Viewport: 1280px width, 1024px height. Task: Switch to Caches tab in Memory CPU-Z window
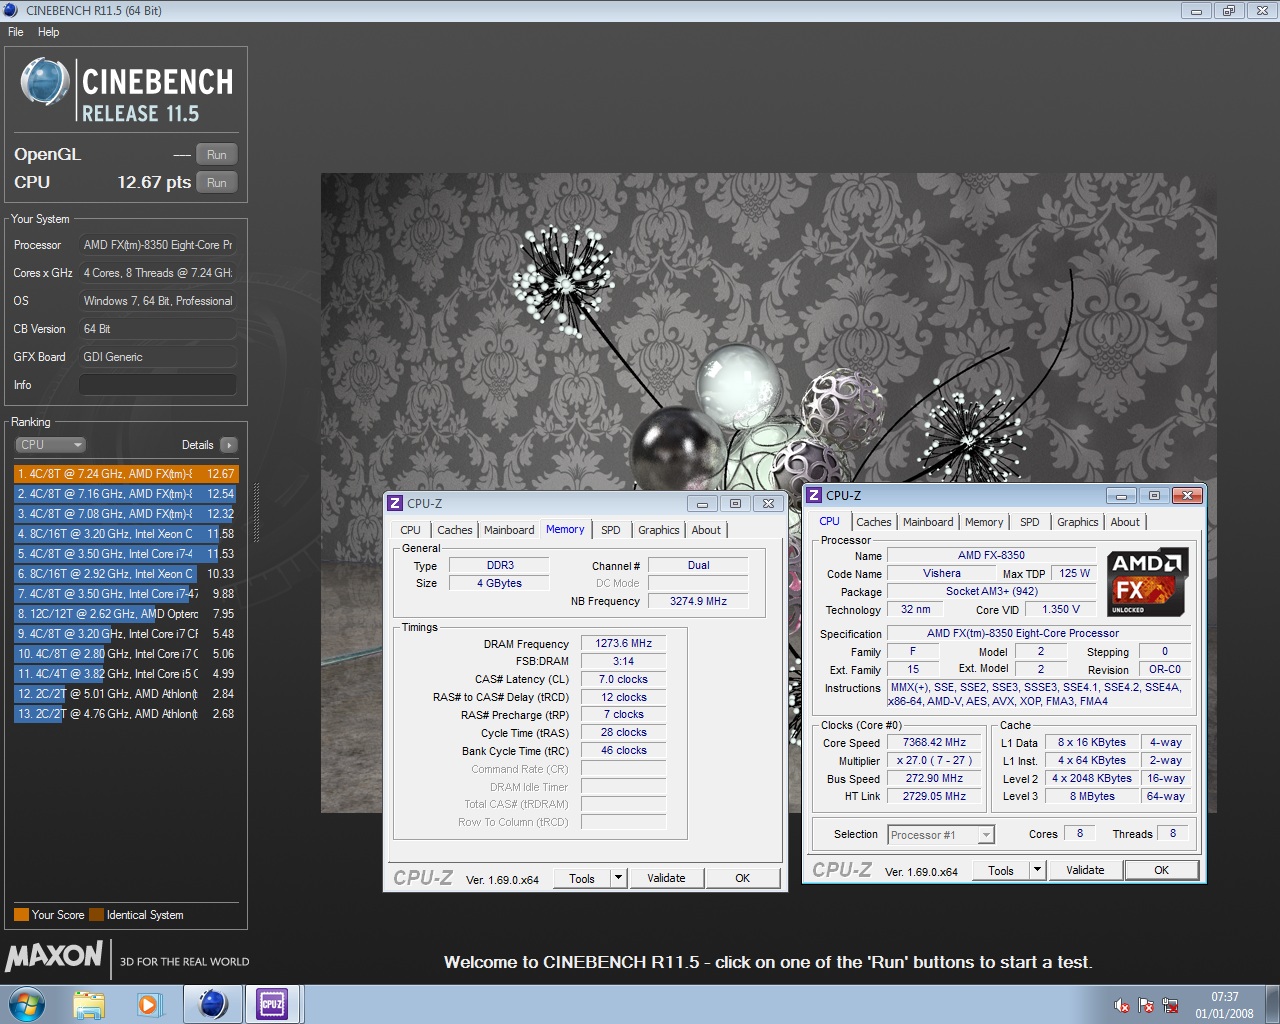point(455,530)
